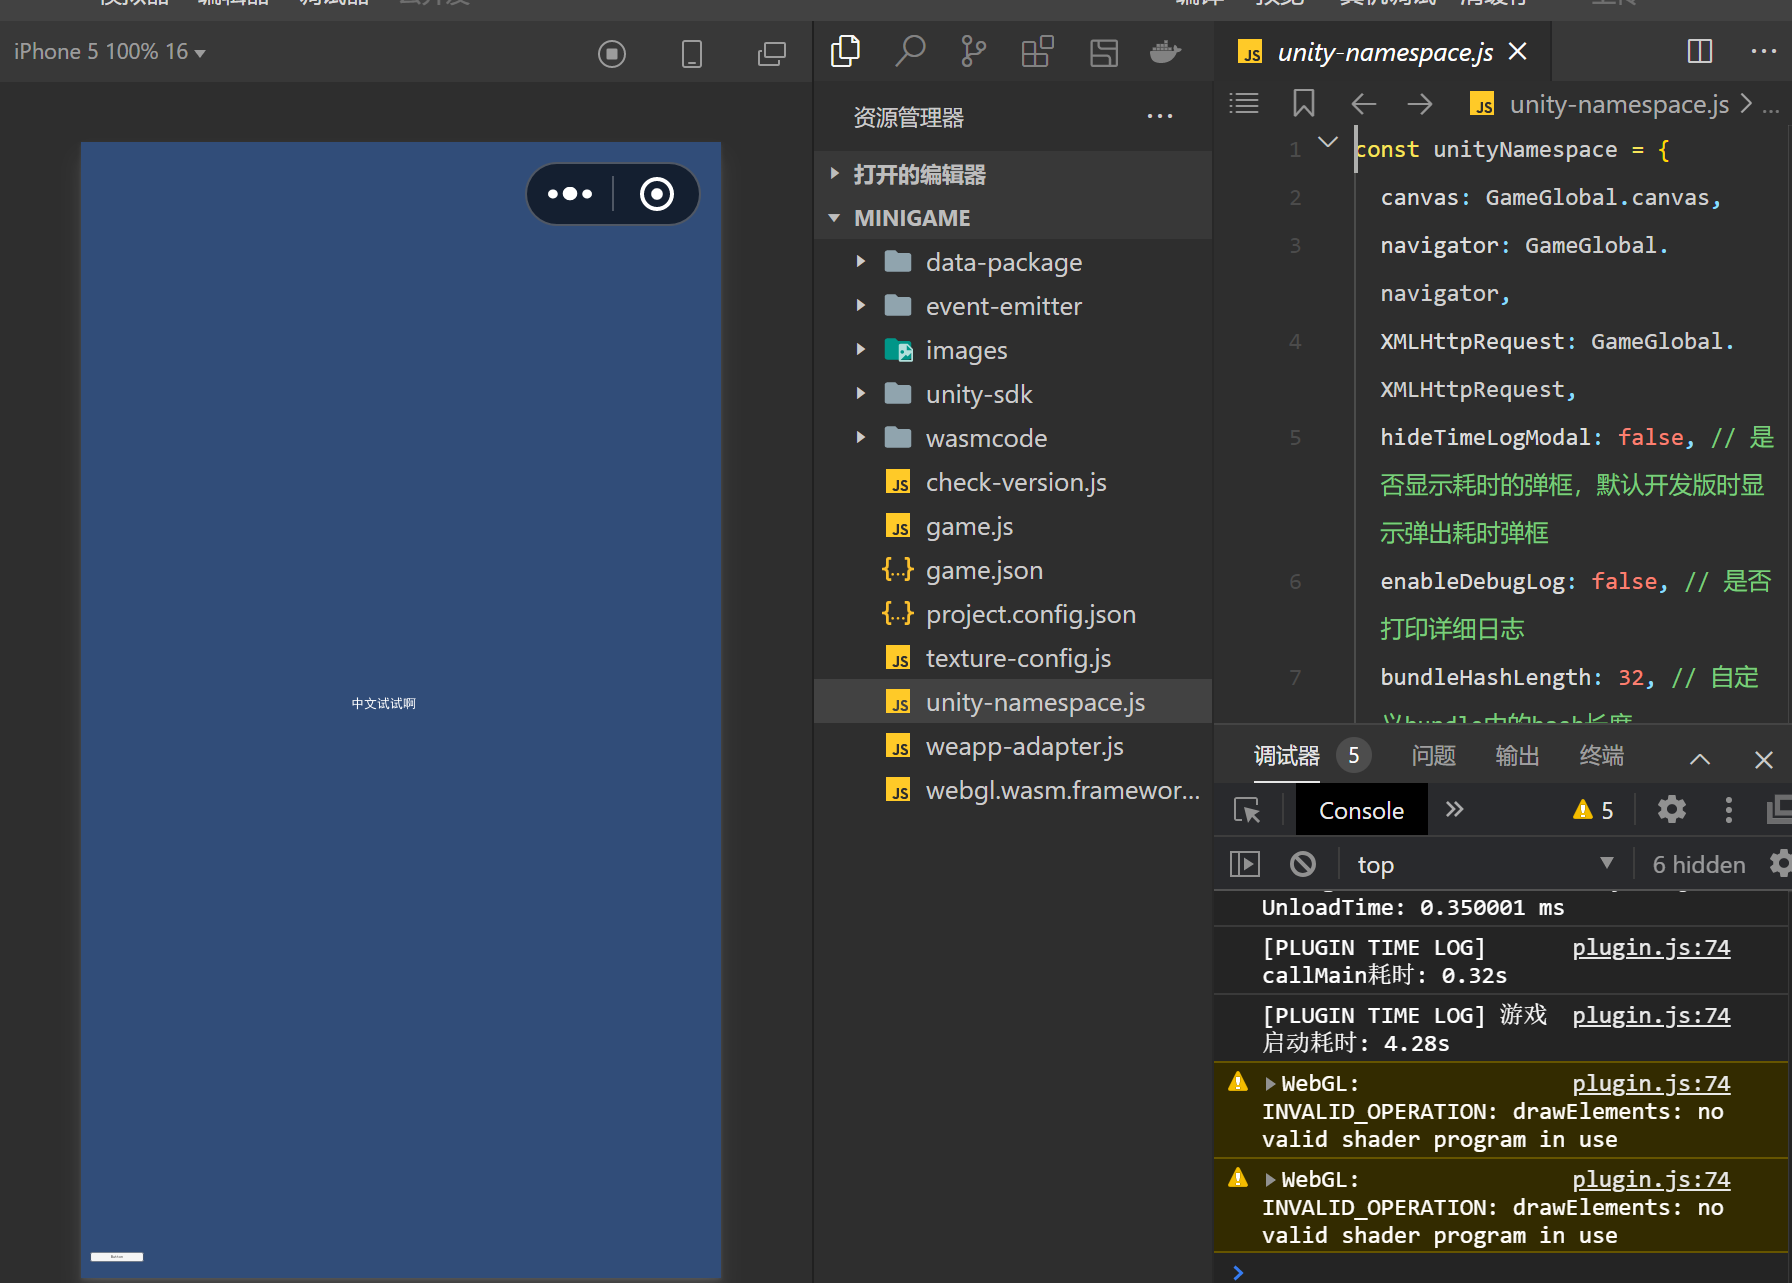Click the split editor icon

coord(1700,51)
